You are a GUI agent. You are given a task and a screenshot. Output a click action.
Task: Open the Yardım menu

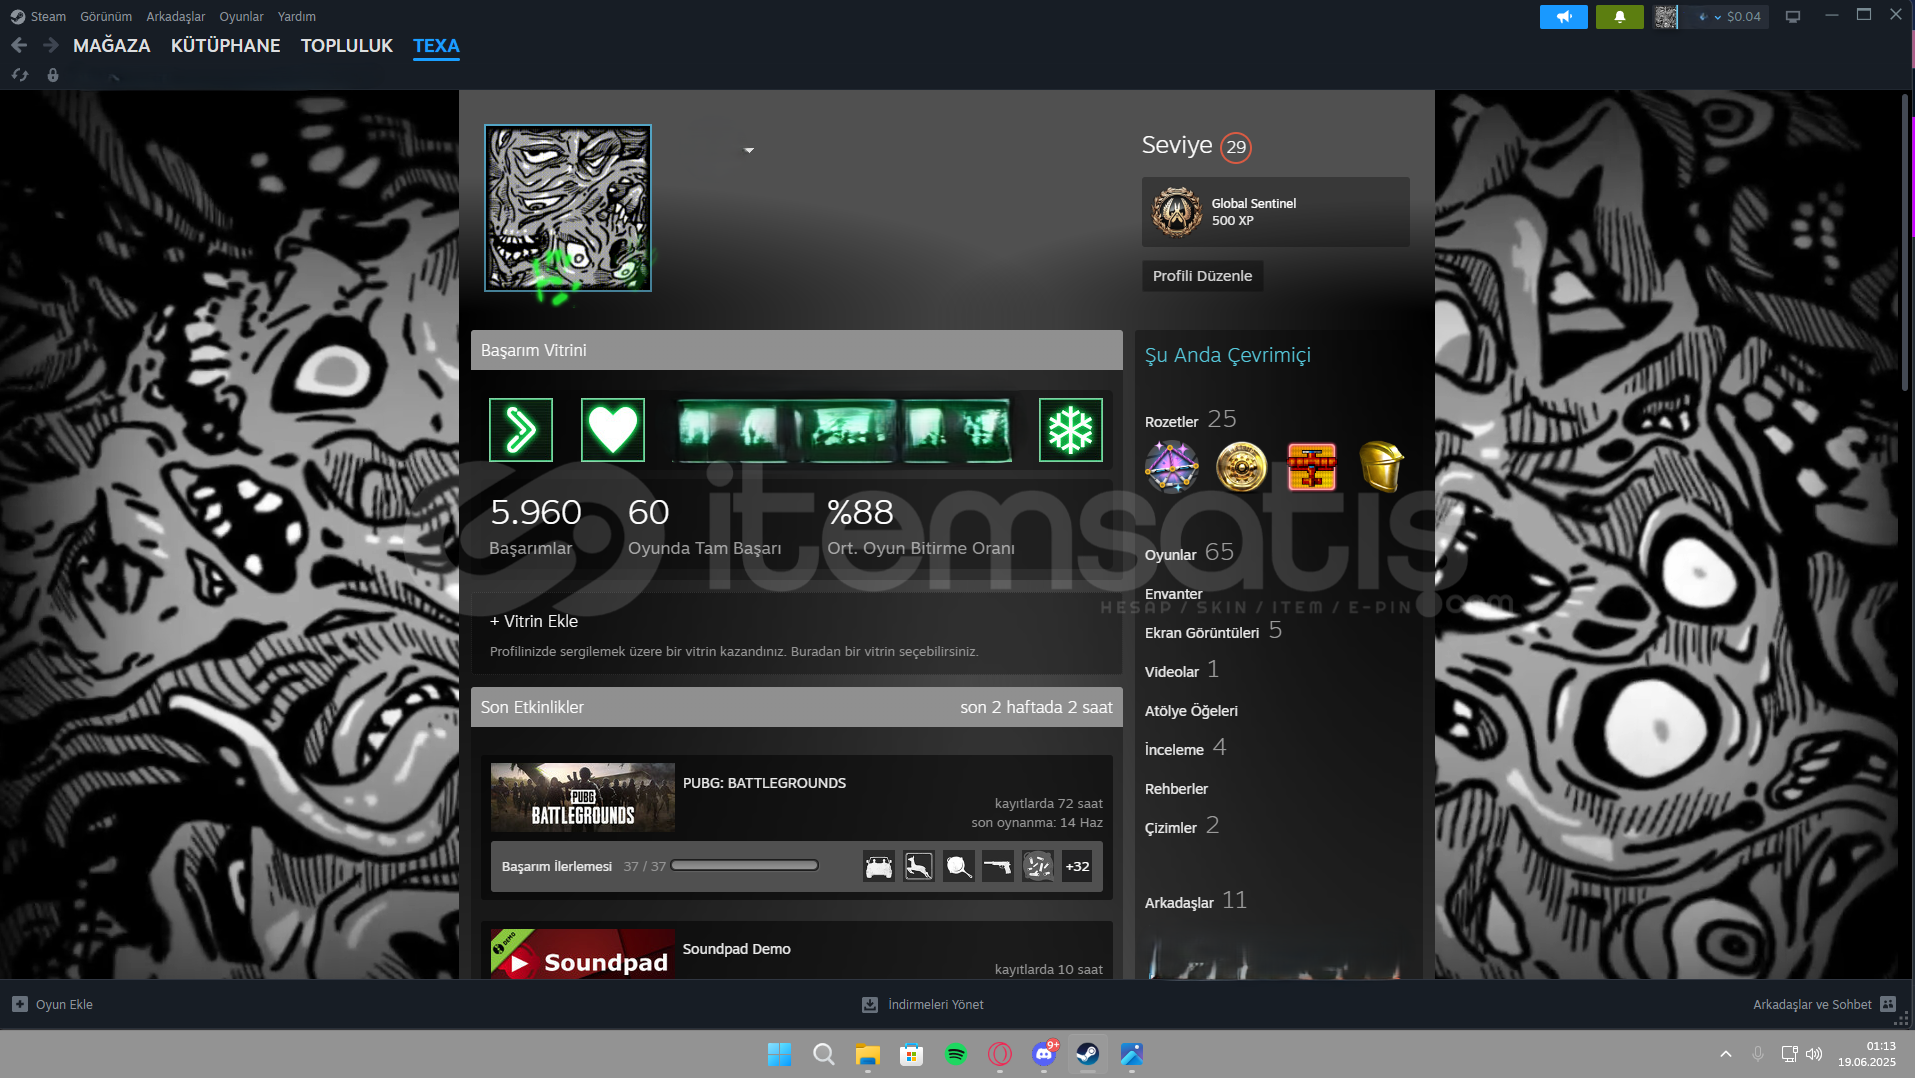click(x=296, y=16)
